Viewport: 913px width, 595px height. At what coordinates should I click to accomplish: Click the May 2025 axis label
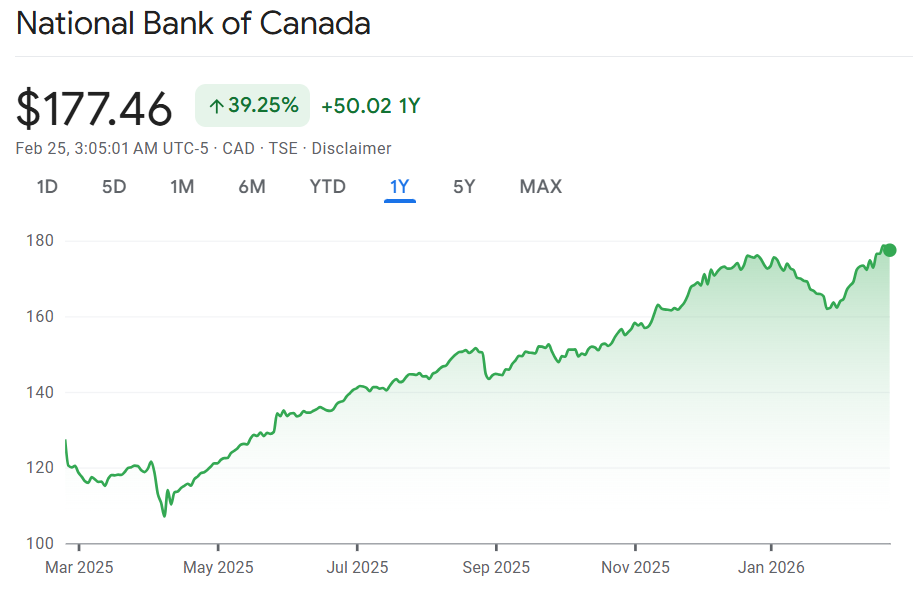[218, 567]
